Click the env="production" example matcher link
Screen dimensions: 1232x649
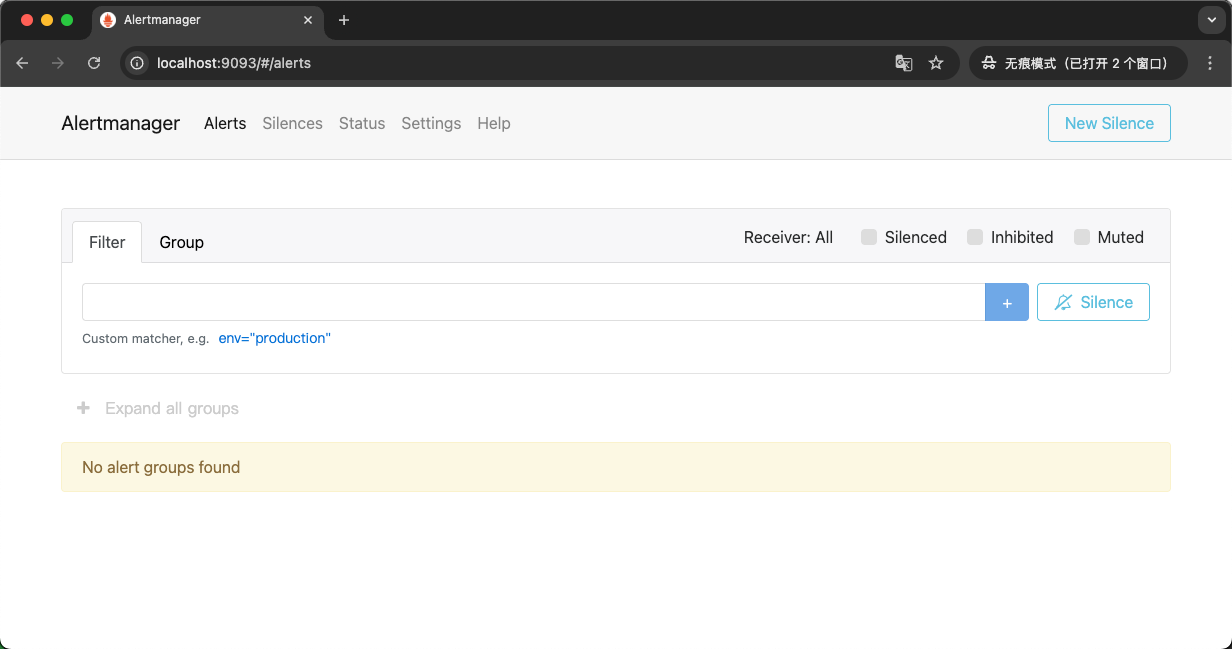click(x=274, y=338)
